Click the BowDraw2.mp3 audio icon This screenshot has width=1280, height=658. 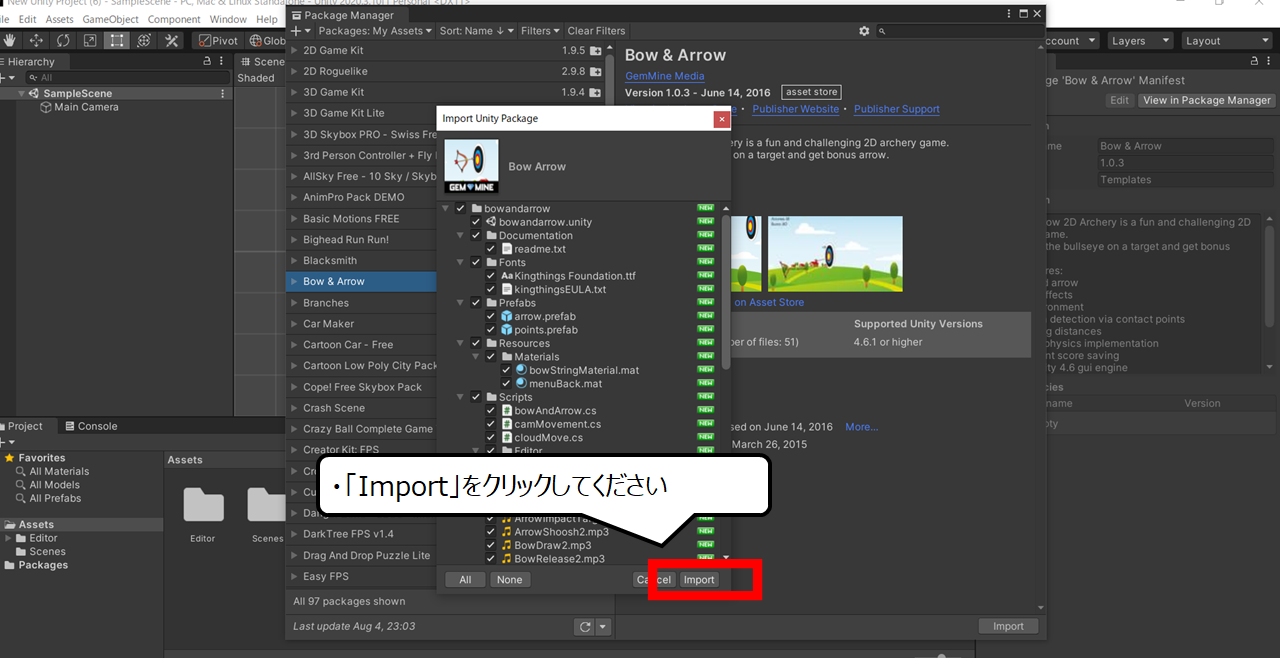(506, 546)
